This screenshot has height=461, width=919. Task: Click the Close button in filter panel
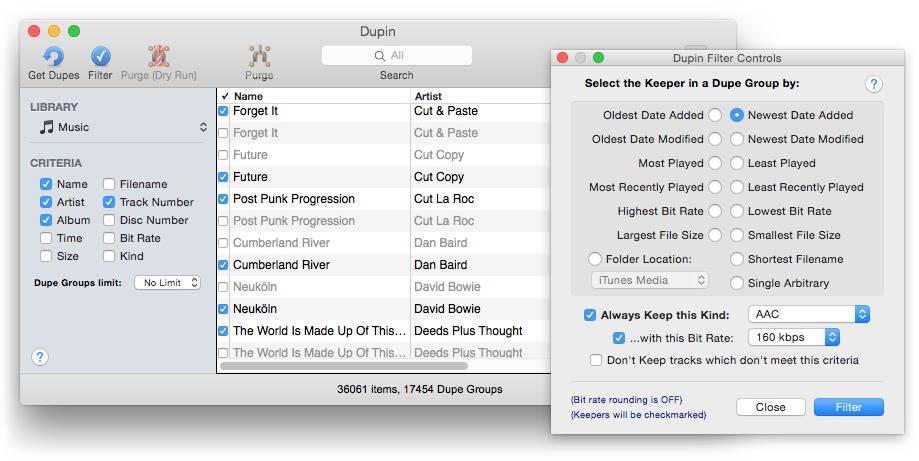[770, 407]
